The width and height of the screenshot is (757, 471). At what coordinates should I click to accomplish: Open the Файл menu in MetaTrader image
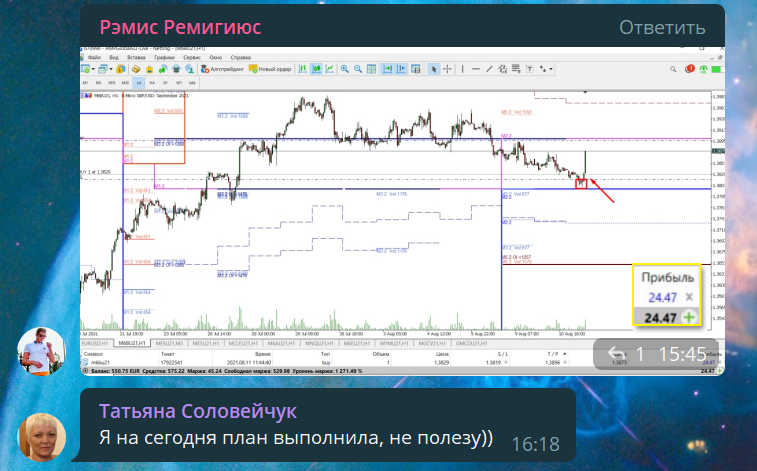pyautogui.click(x=94, y=57)
